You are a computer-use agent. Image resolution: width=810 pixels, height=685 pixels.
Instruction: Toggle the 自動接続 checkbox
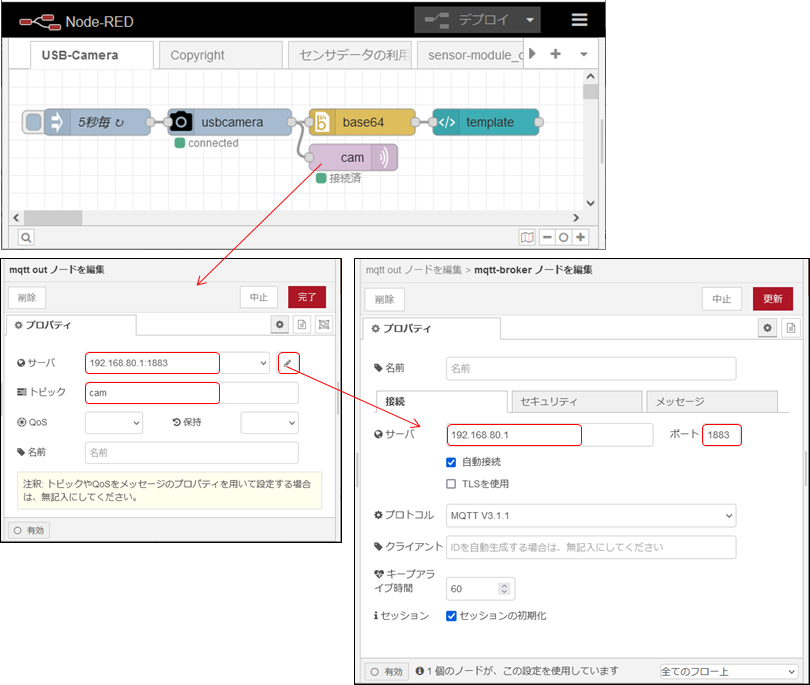coord(452,462)
